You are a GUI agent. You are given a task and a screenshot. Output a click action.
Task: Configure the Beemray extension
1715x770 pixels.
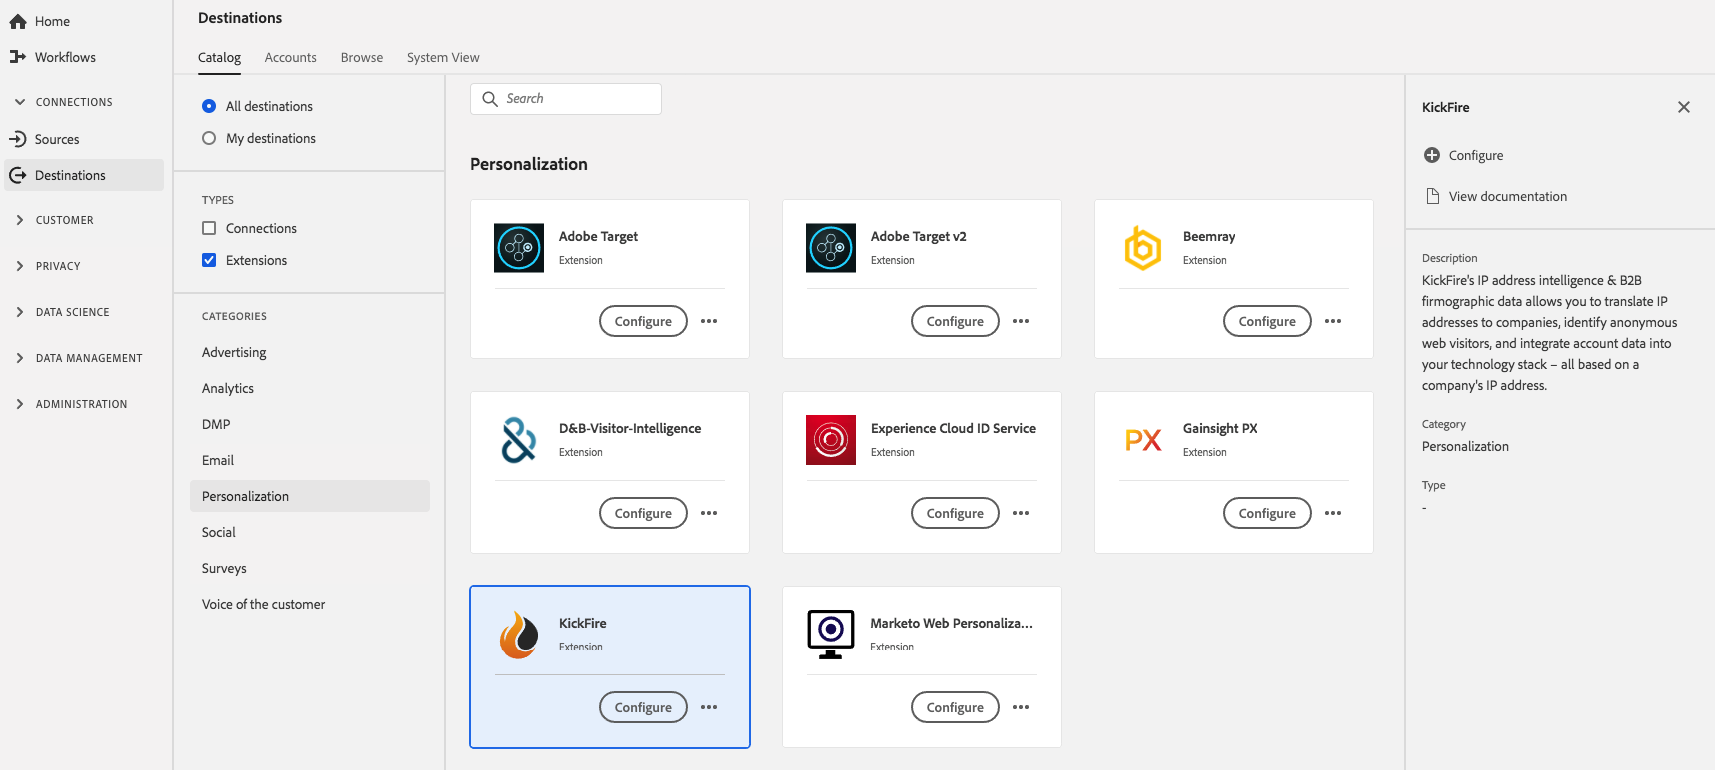point(1267,321)
